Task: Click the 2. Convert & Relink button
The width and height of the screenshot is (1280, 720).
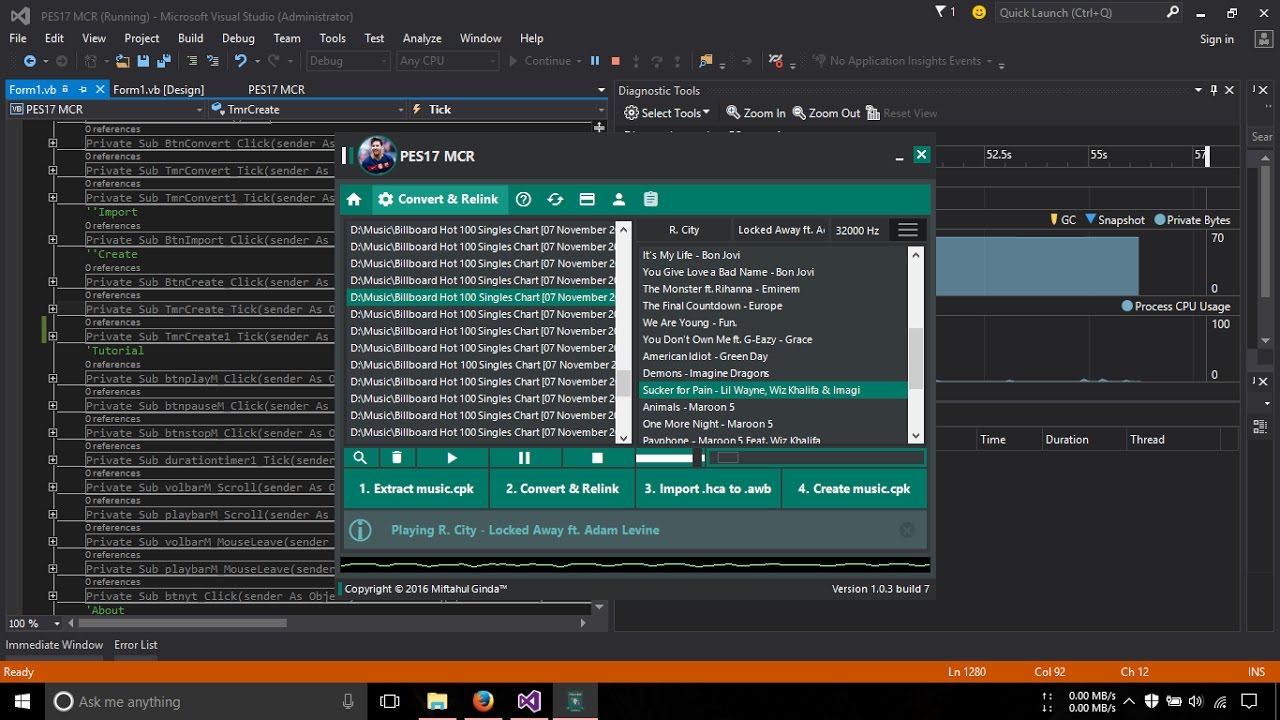Action: tap(562, 489)
